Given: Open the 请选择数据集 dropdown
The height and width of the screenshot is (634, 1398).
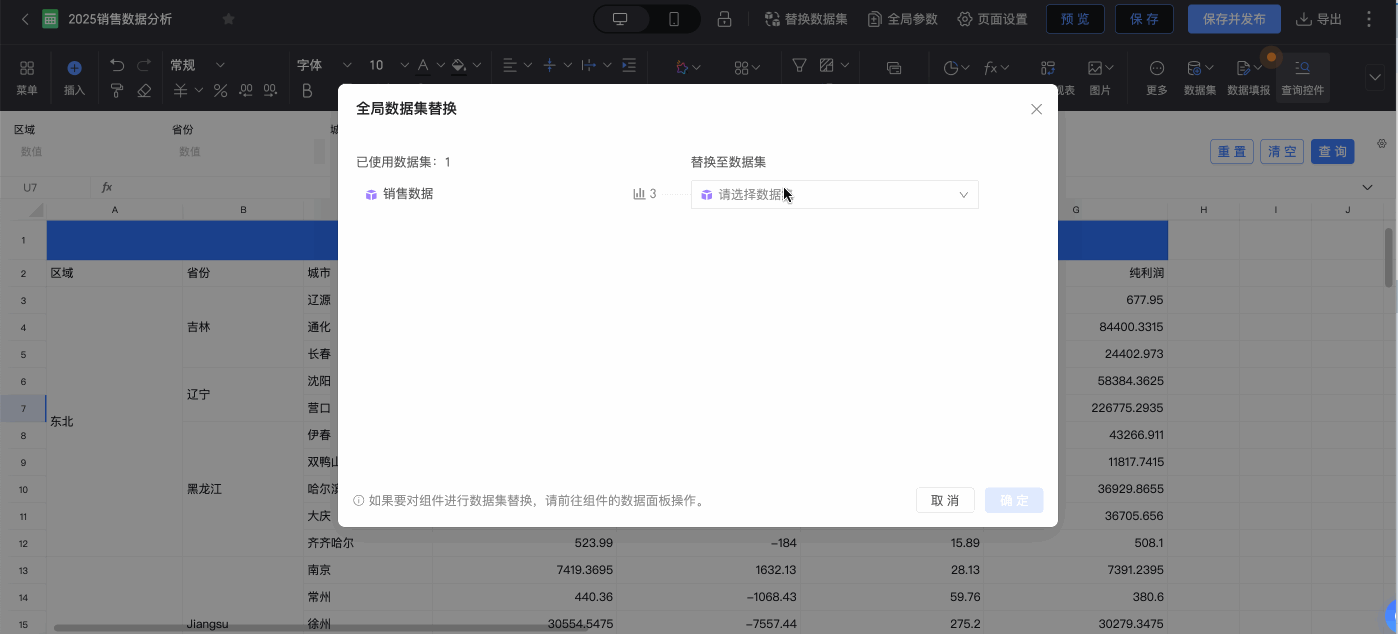Looking at the screenshot, I should pos(834,194).
